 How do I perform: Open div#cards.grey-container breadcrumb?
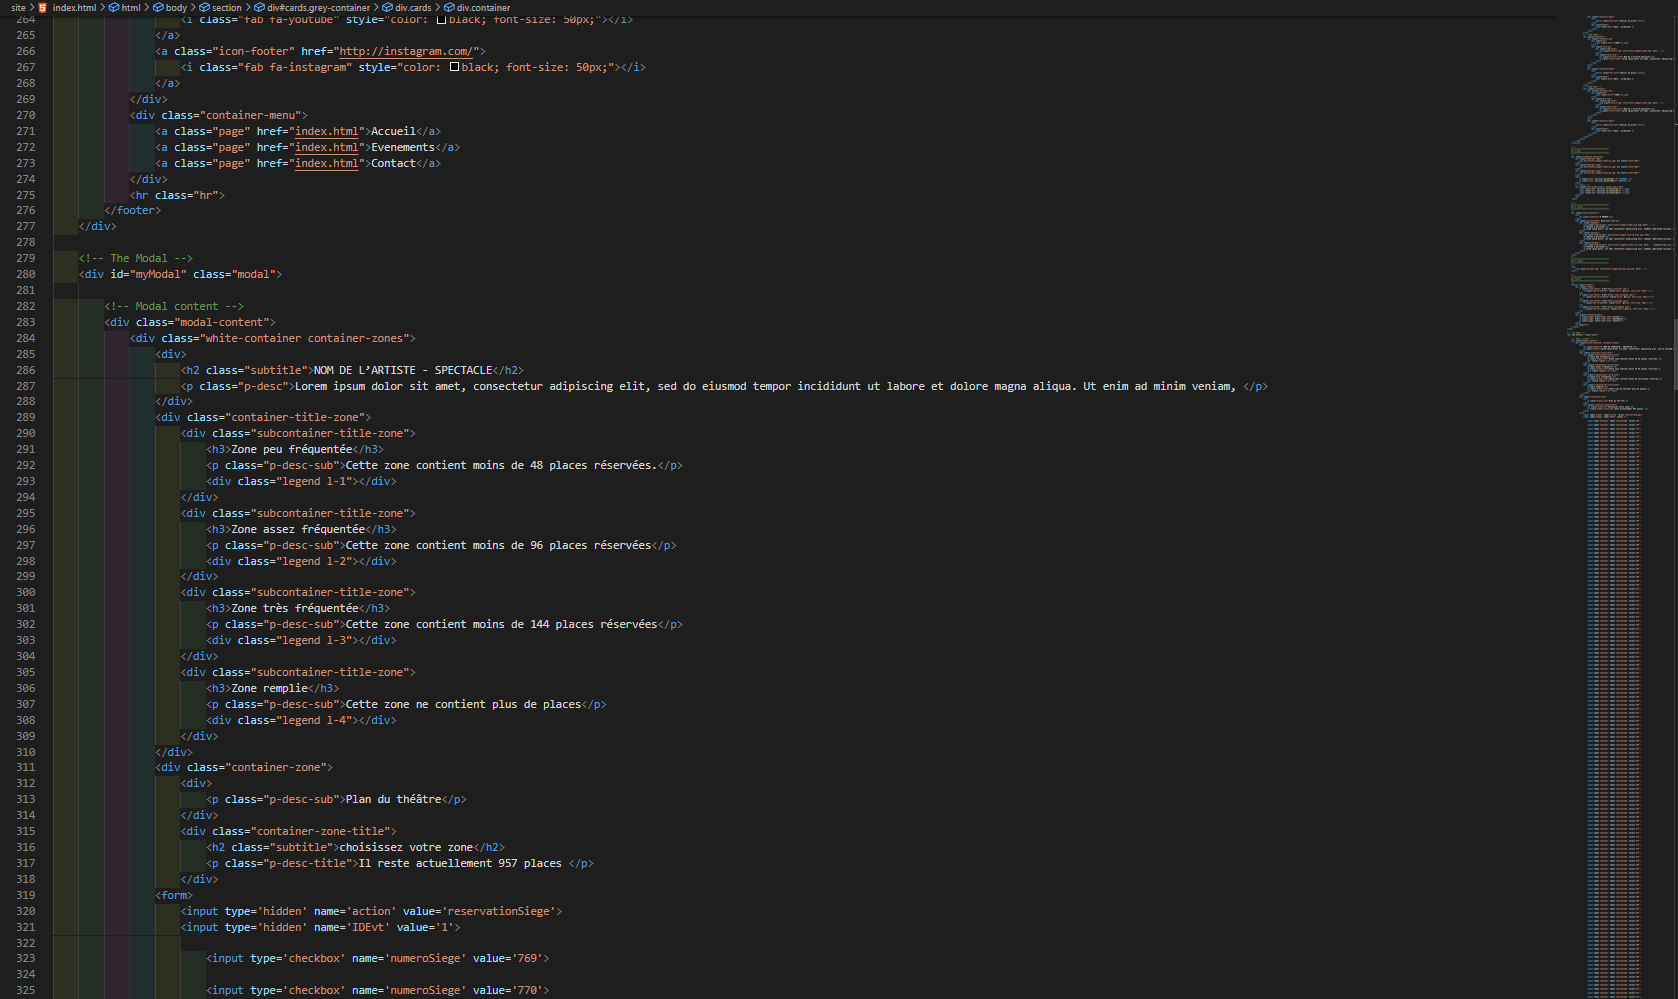click(318, 7)
